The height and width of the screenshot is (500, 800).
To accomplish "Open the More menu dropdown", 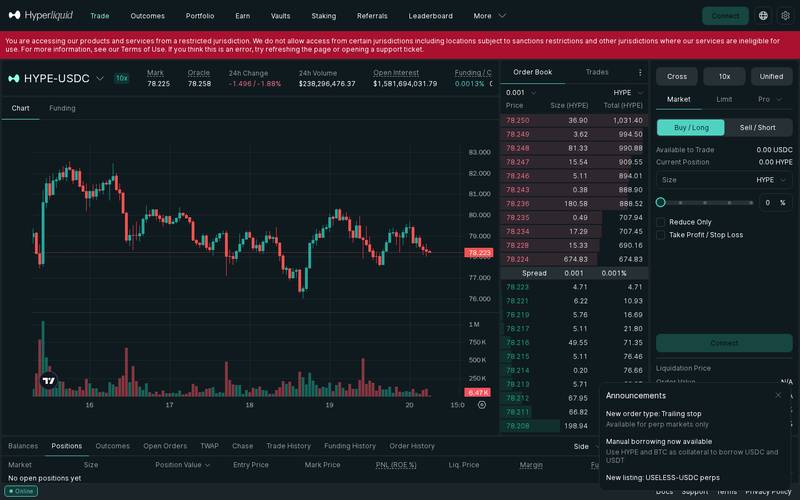I will tap(489, 16).
